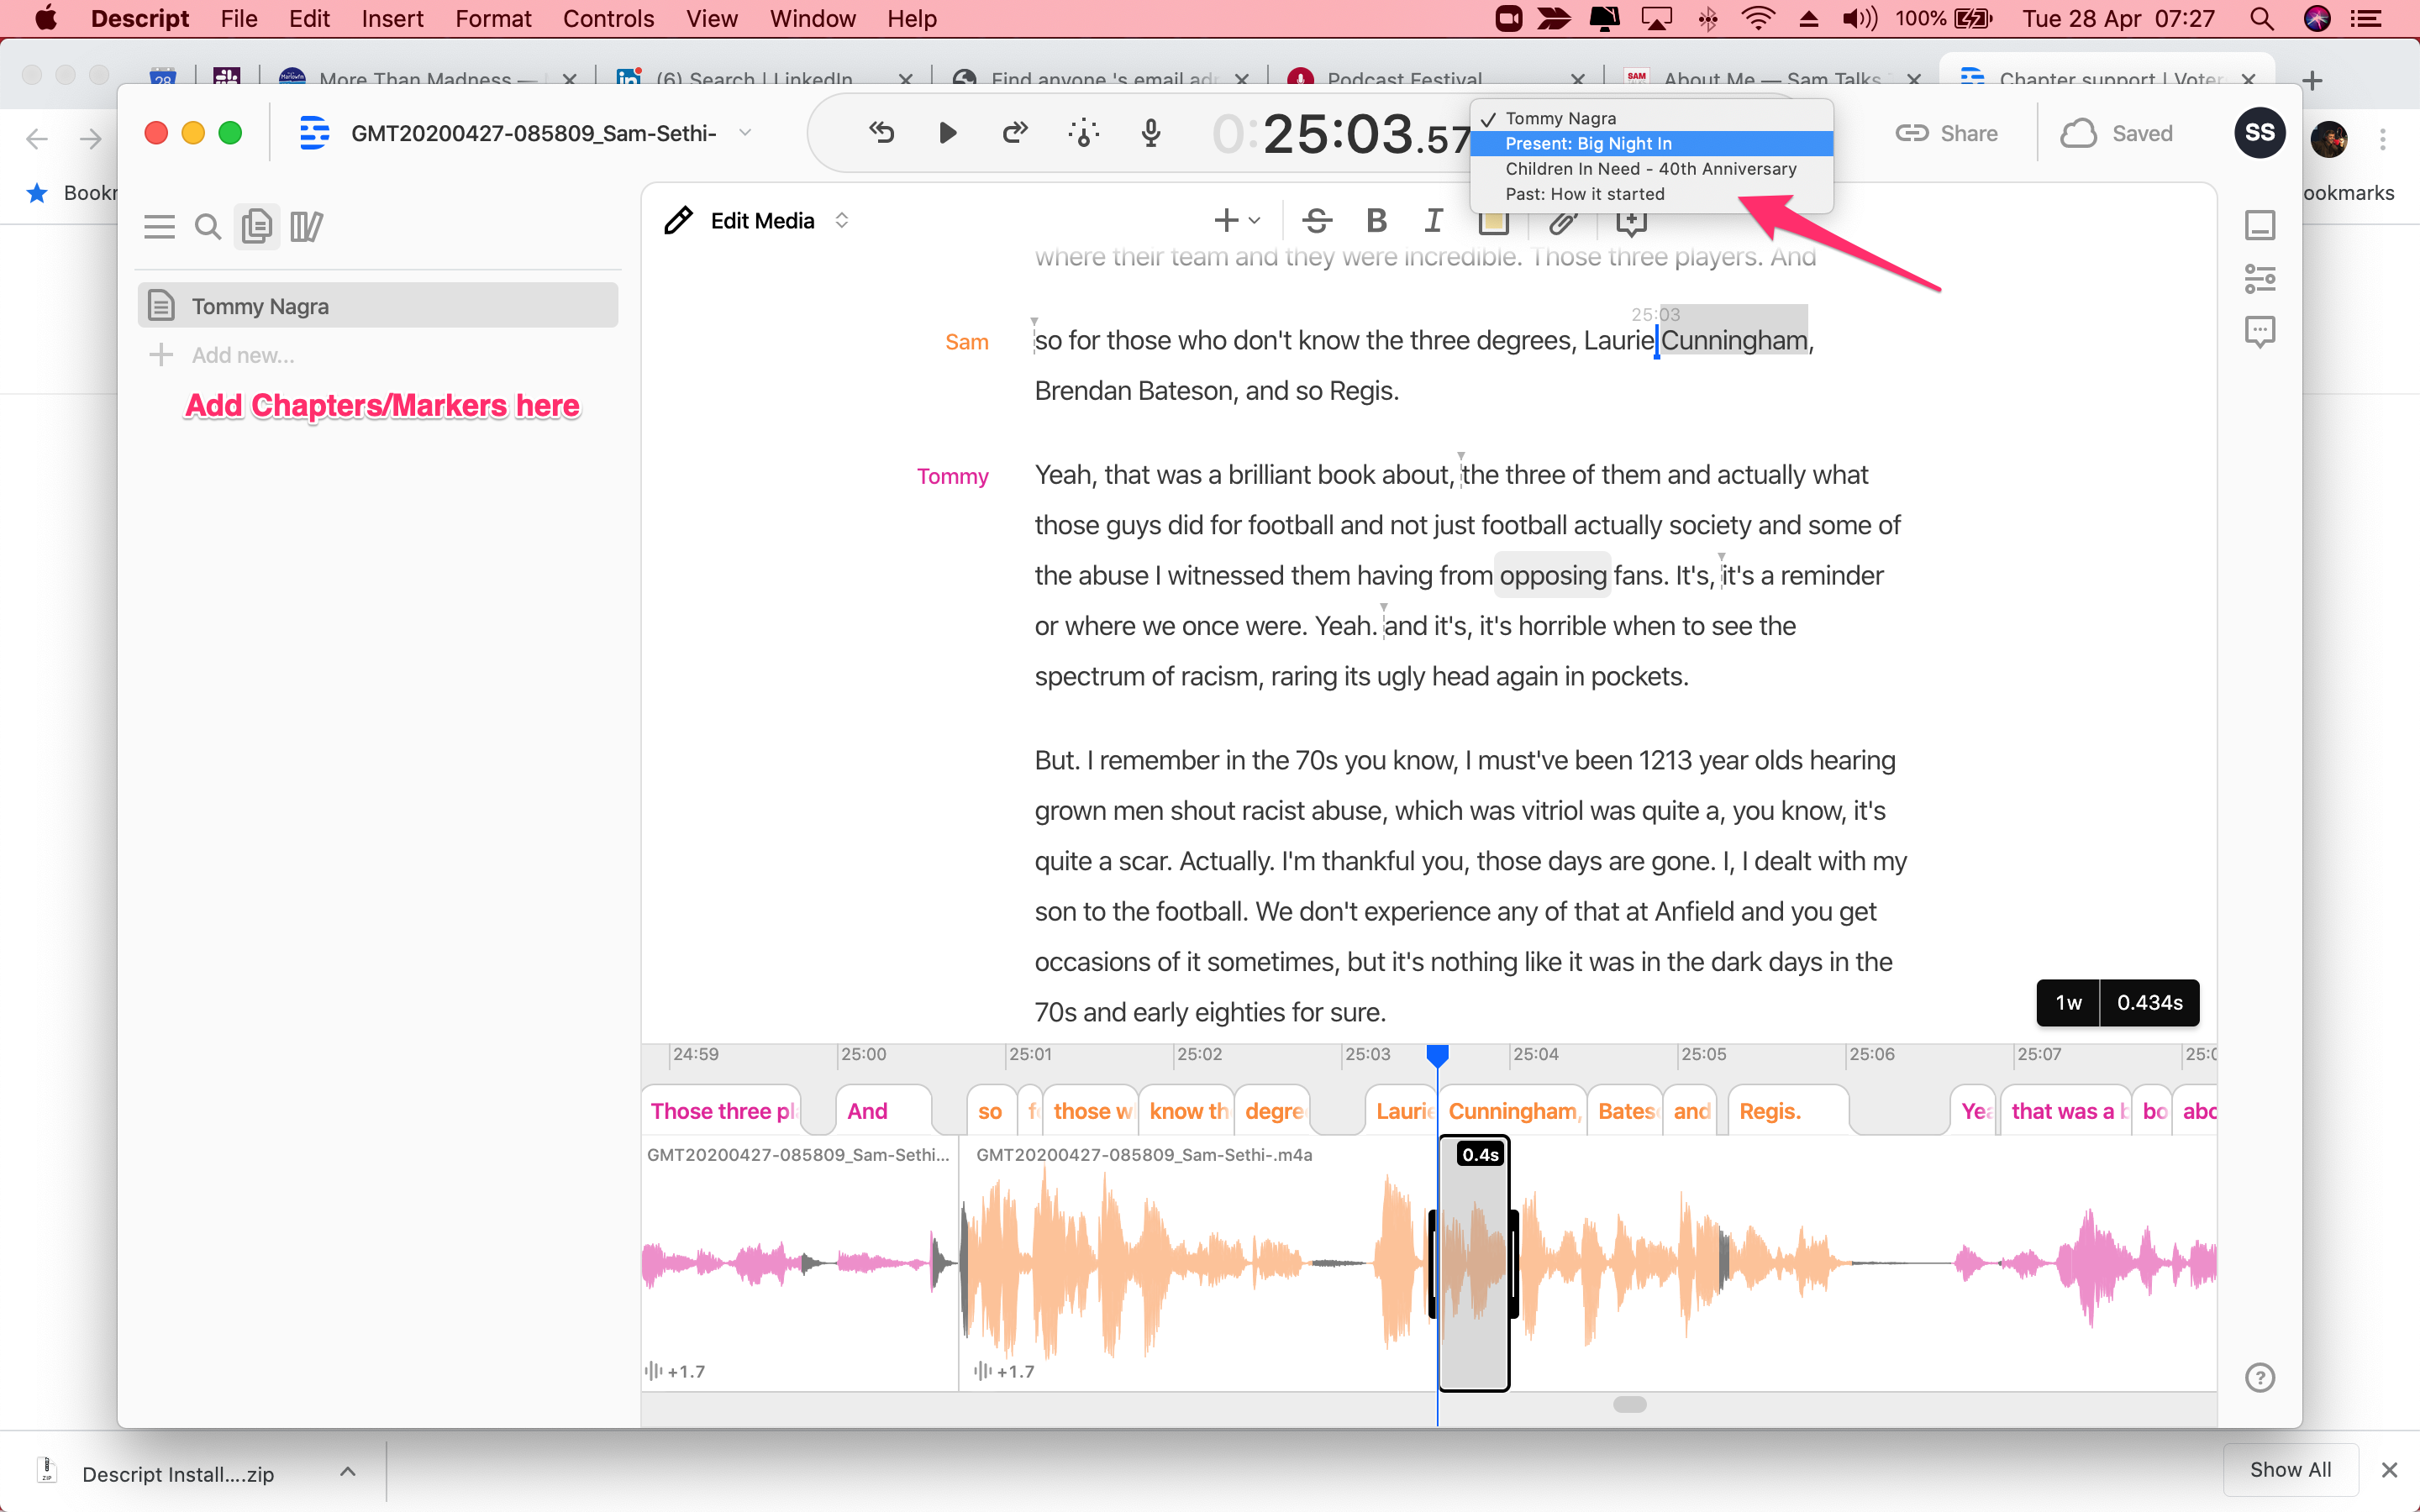Click the Saved cloud status
The width and height of the screenshot is (2420, 1512).
point(2117,133)
